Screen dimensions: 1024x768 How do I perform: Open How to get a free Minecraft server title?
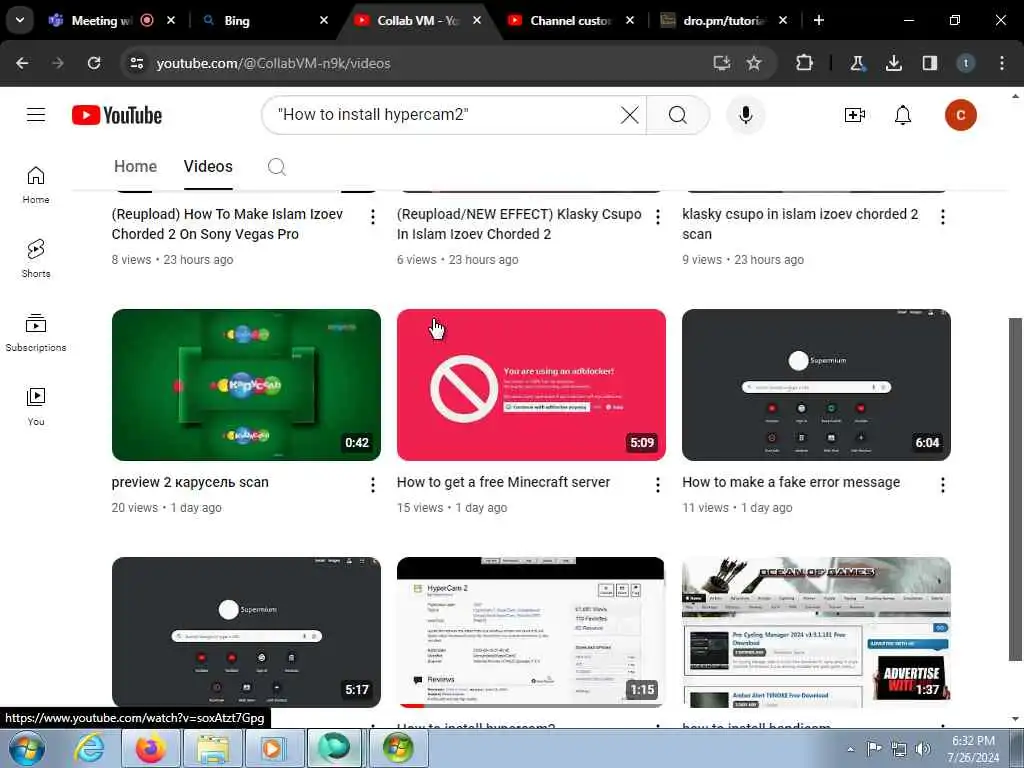click(503, 482)
